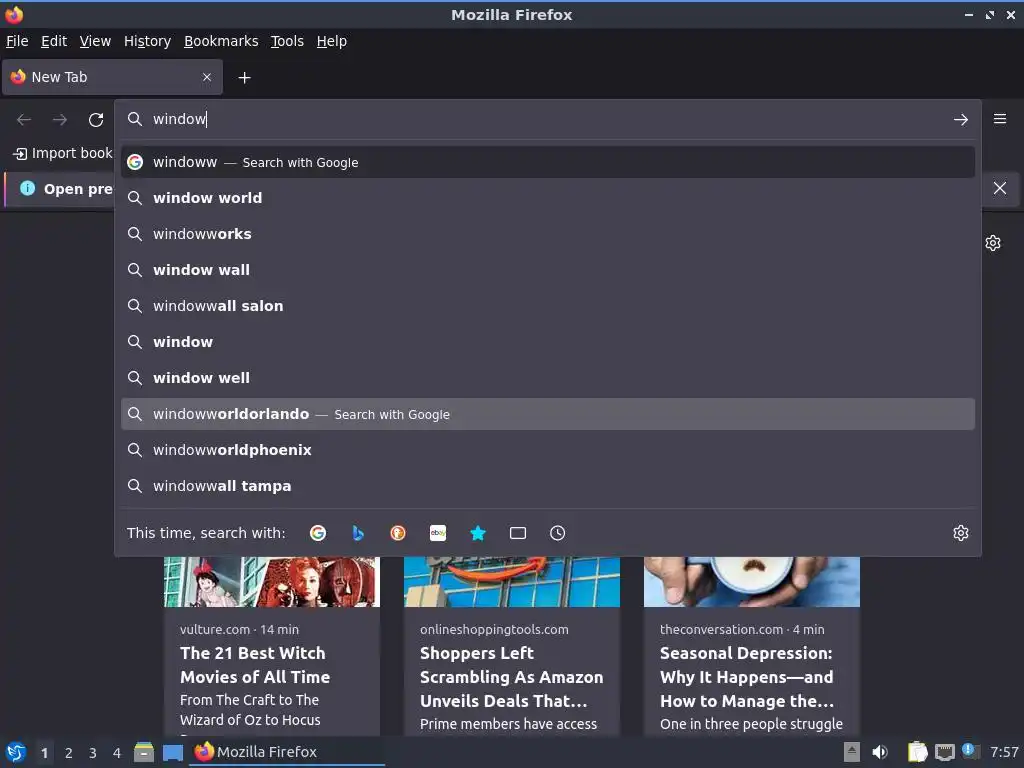Open 'The 21 Best Witch Movies' headline
The height and width of the screenshot is (768, 1024).
tap(255, 665)
